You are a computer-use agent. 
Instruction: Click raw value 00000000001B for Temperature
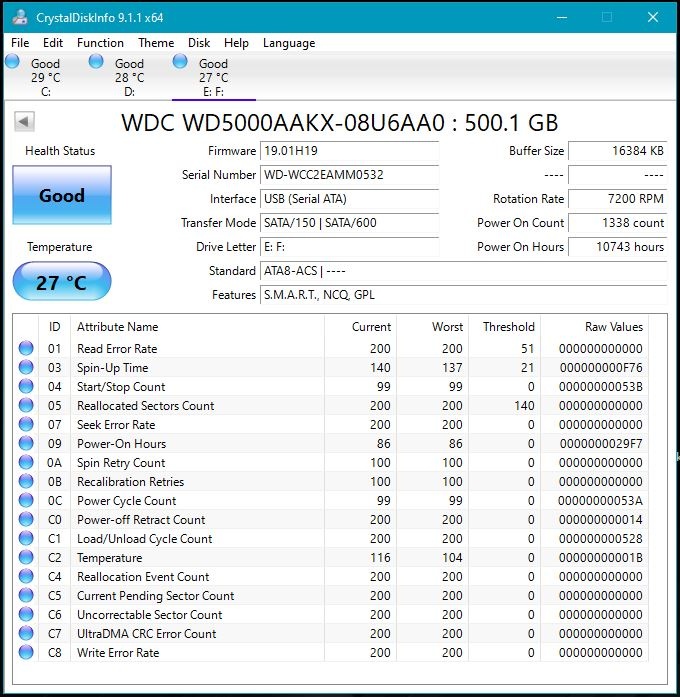pyautogui.click(x=601, y=557)
